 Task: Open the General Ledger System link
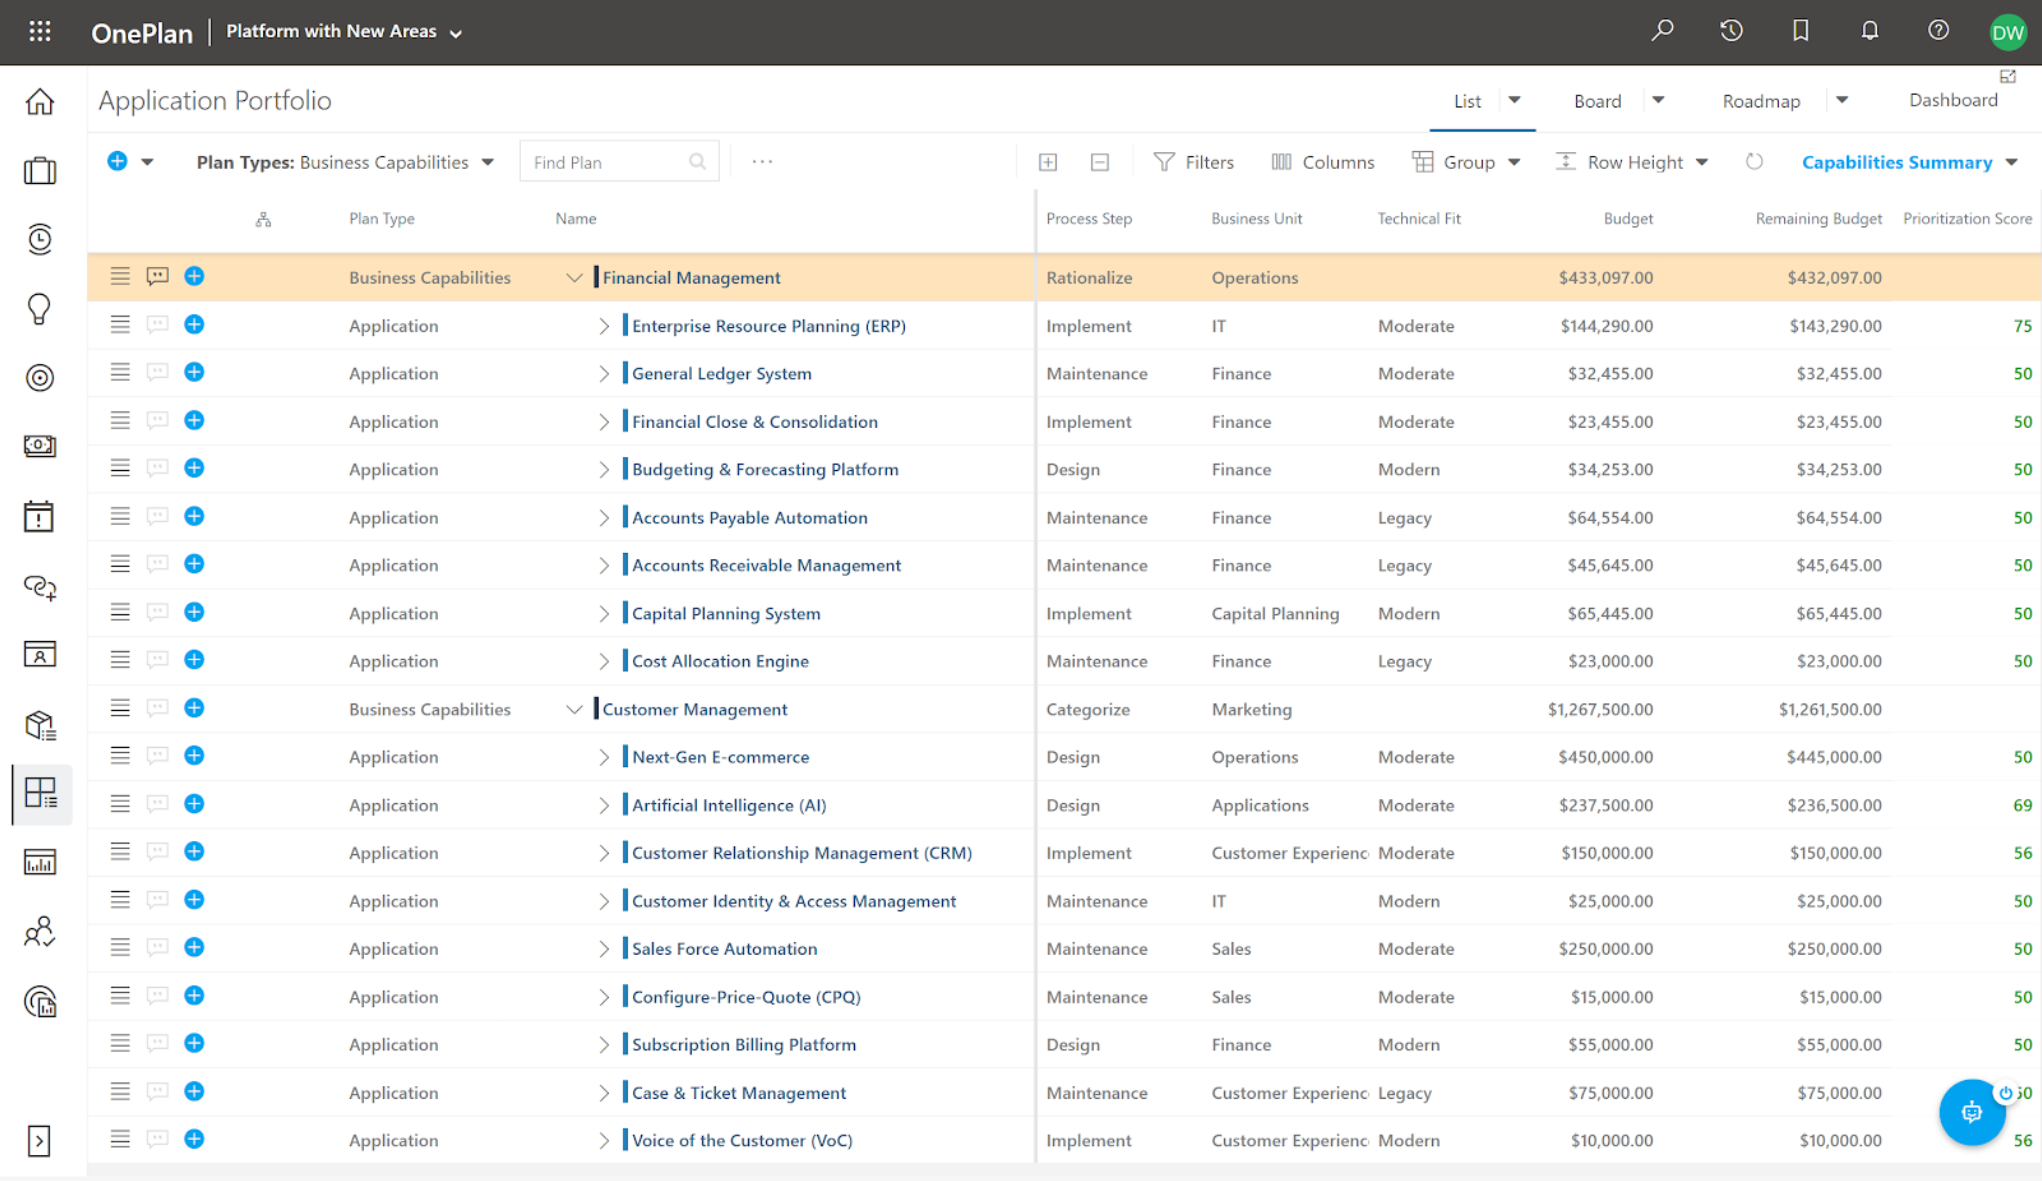click(x=721, y=374)
